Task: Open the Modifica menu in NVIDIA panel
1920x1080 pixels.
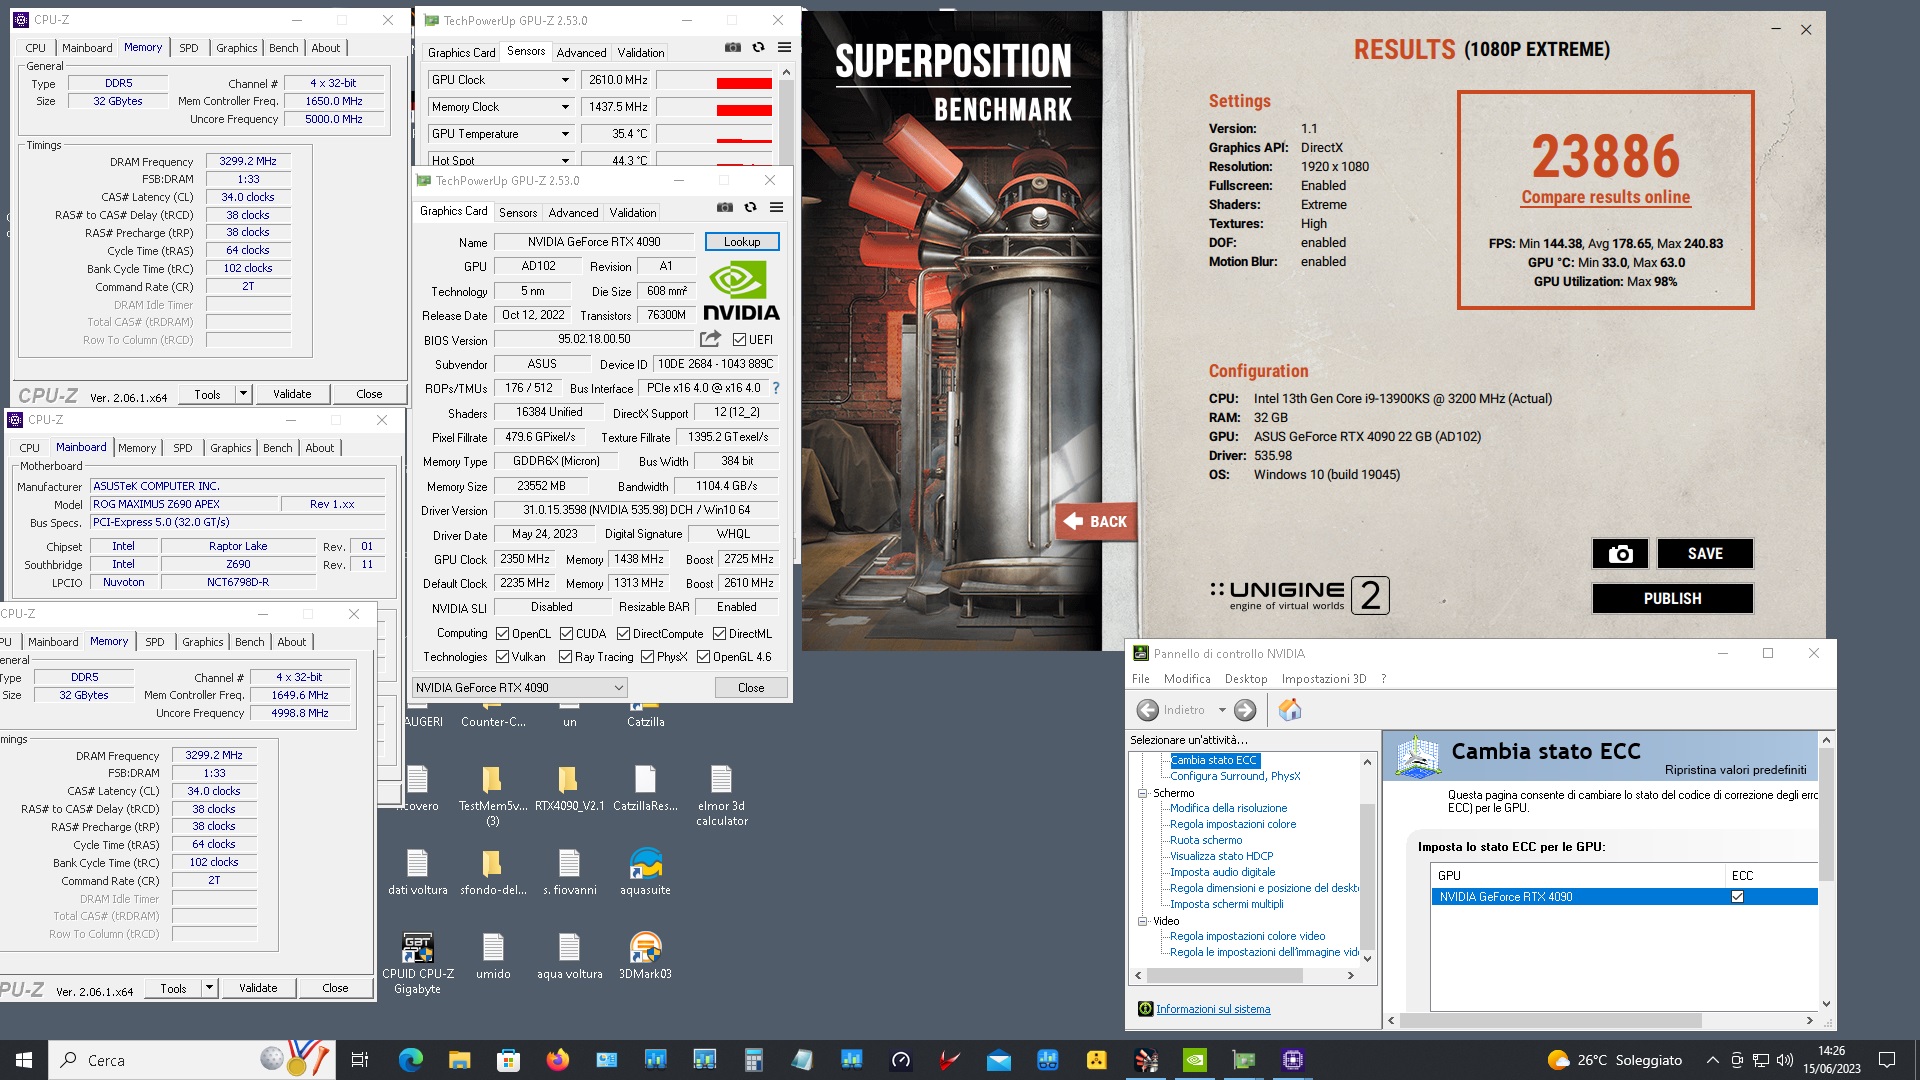Action: click(x=1187, y=679)
